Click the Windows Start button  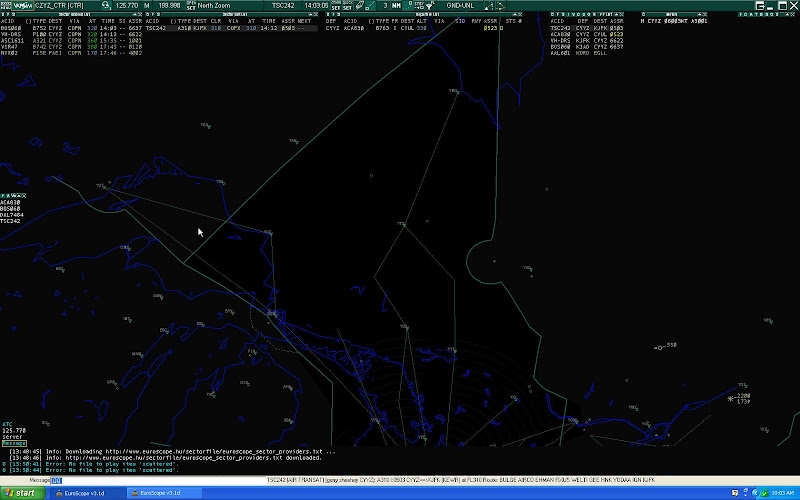click(19, 493)
